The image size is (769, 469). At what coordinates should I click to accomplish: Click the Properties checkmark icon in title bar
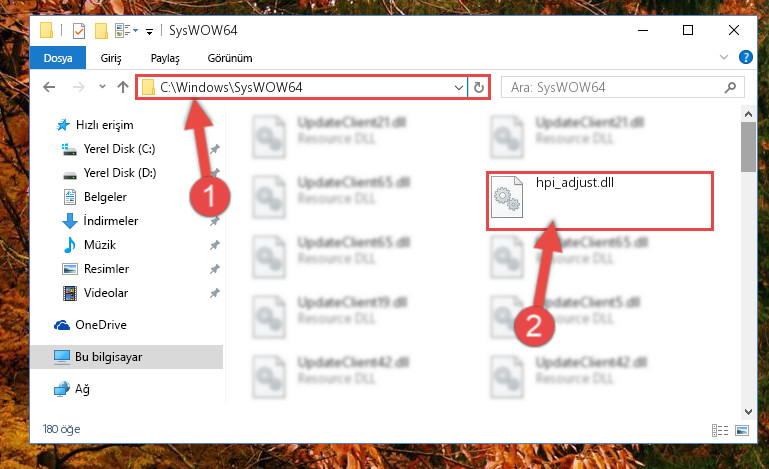[79, 31]
